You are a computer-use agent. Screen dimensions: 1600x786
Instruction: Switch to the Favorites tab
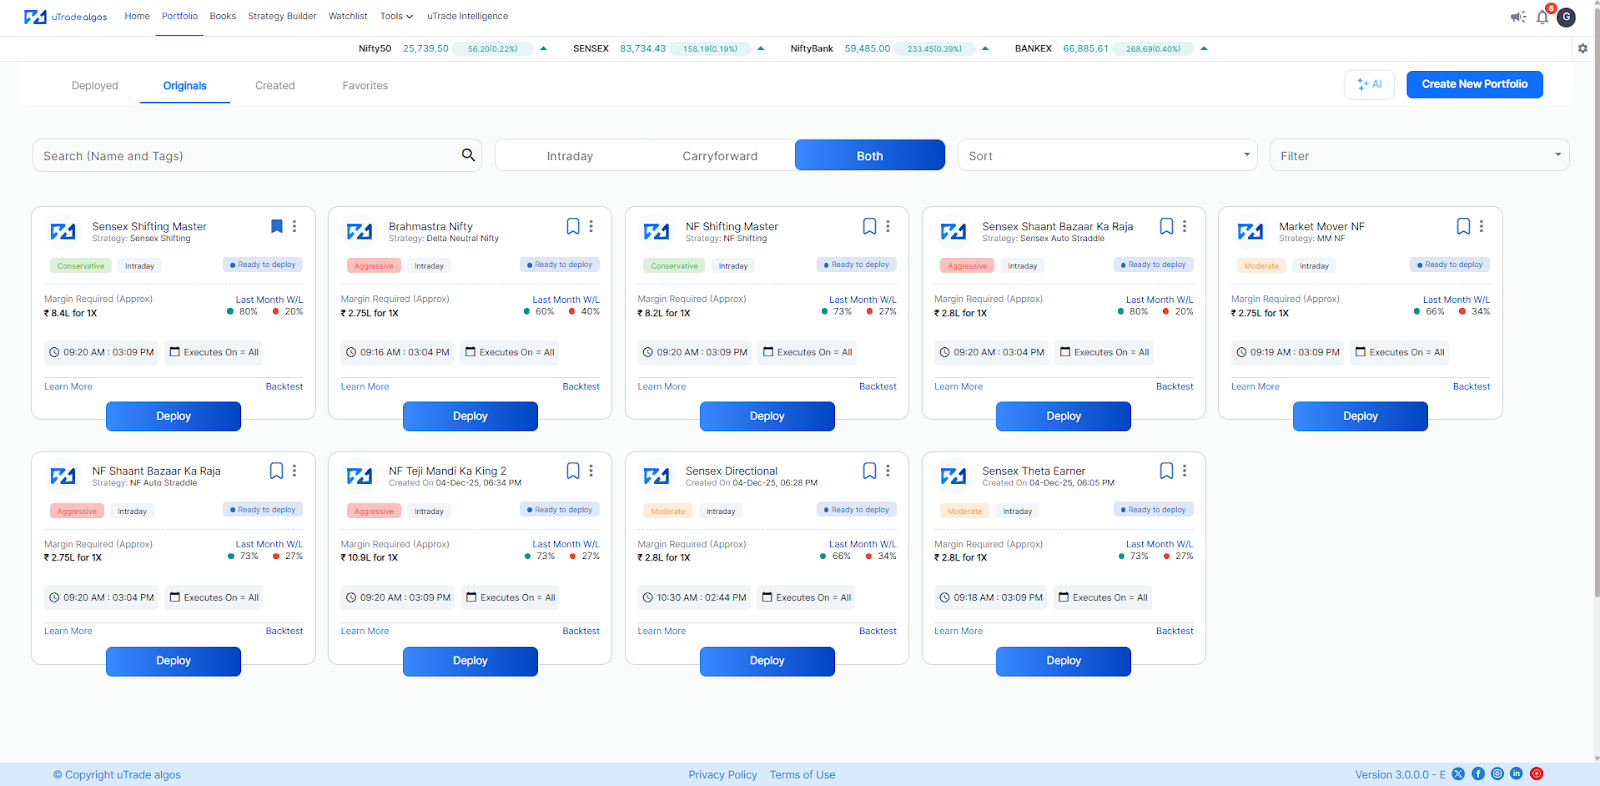365,86
